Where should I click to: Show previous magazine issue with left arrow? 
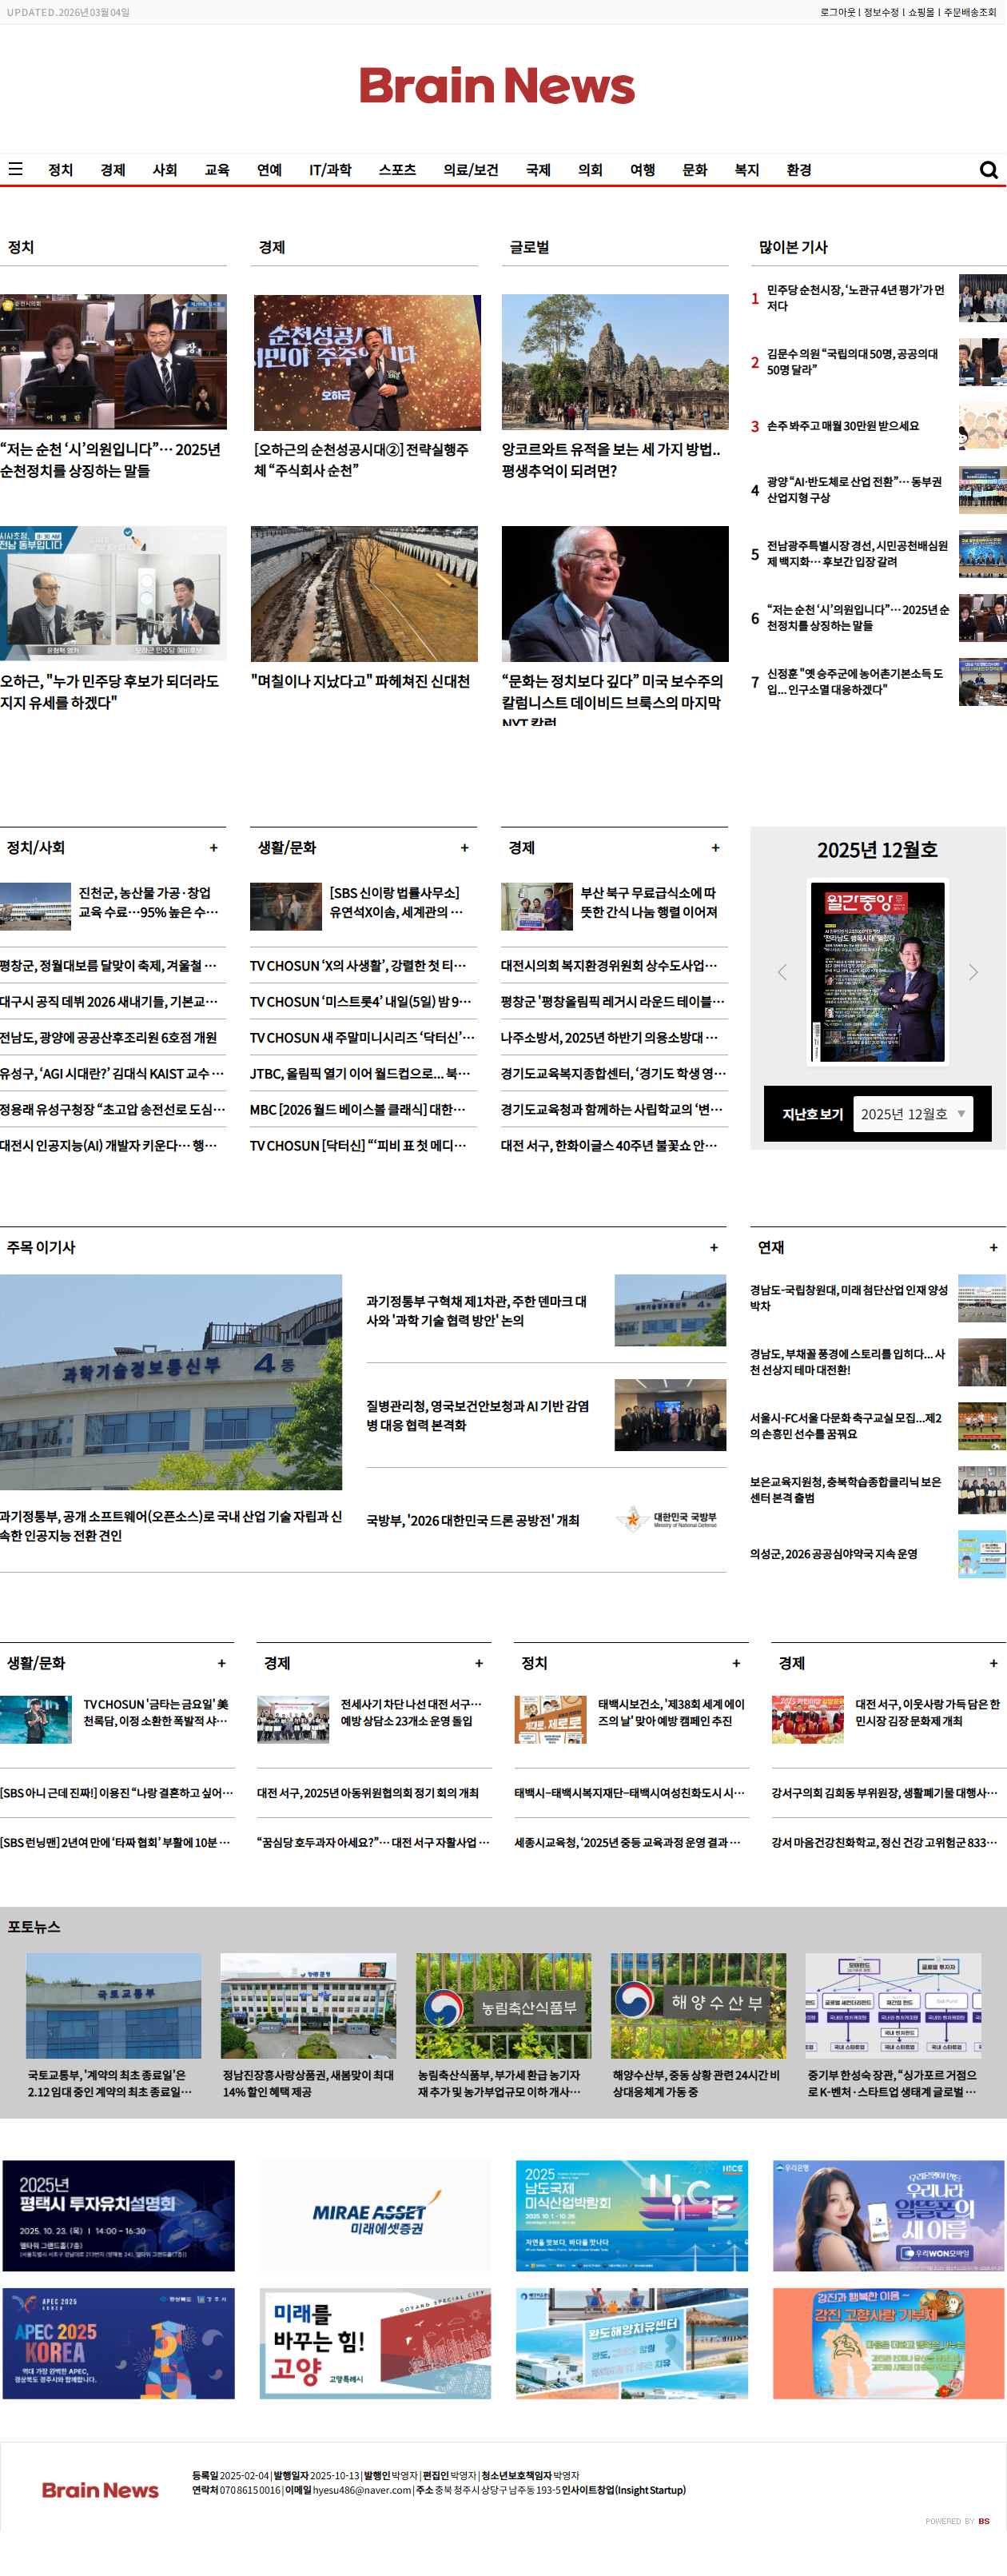[782, 972]
